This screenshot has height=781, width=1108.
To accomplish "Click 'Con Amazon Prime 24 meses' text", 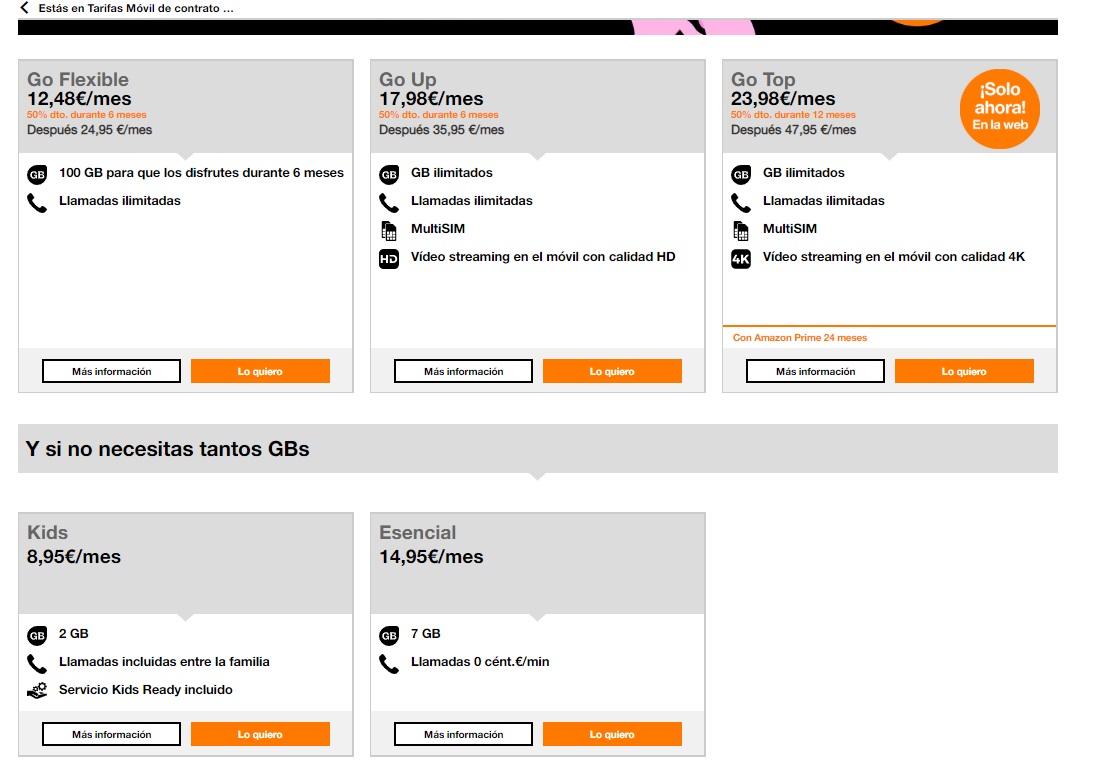I will click(799, 338).
